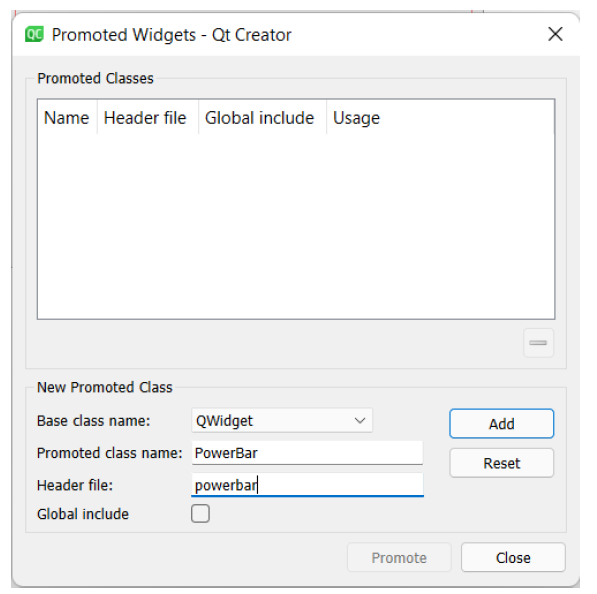
Task: Click inside the Header file input field
Action: pos(307,485)
